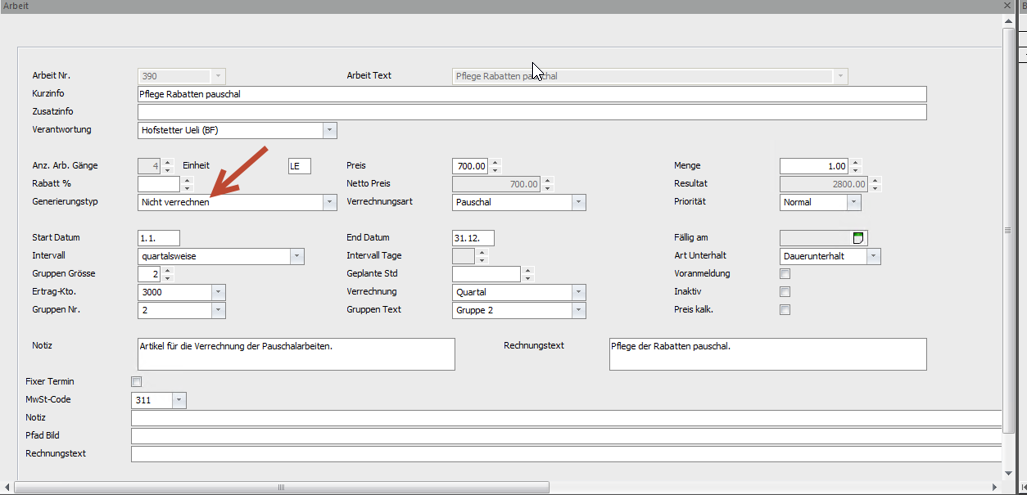
Task: Decrease the Menge value with down arrow
Action: [x=856, y=170]
